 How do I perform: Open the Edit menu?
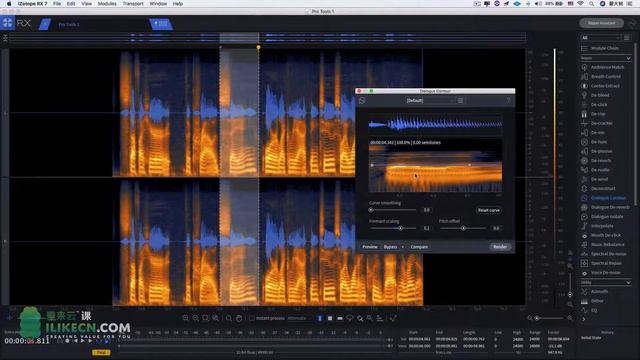click(x=71, y=4)
